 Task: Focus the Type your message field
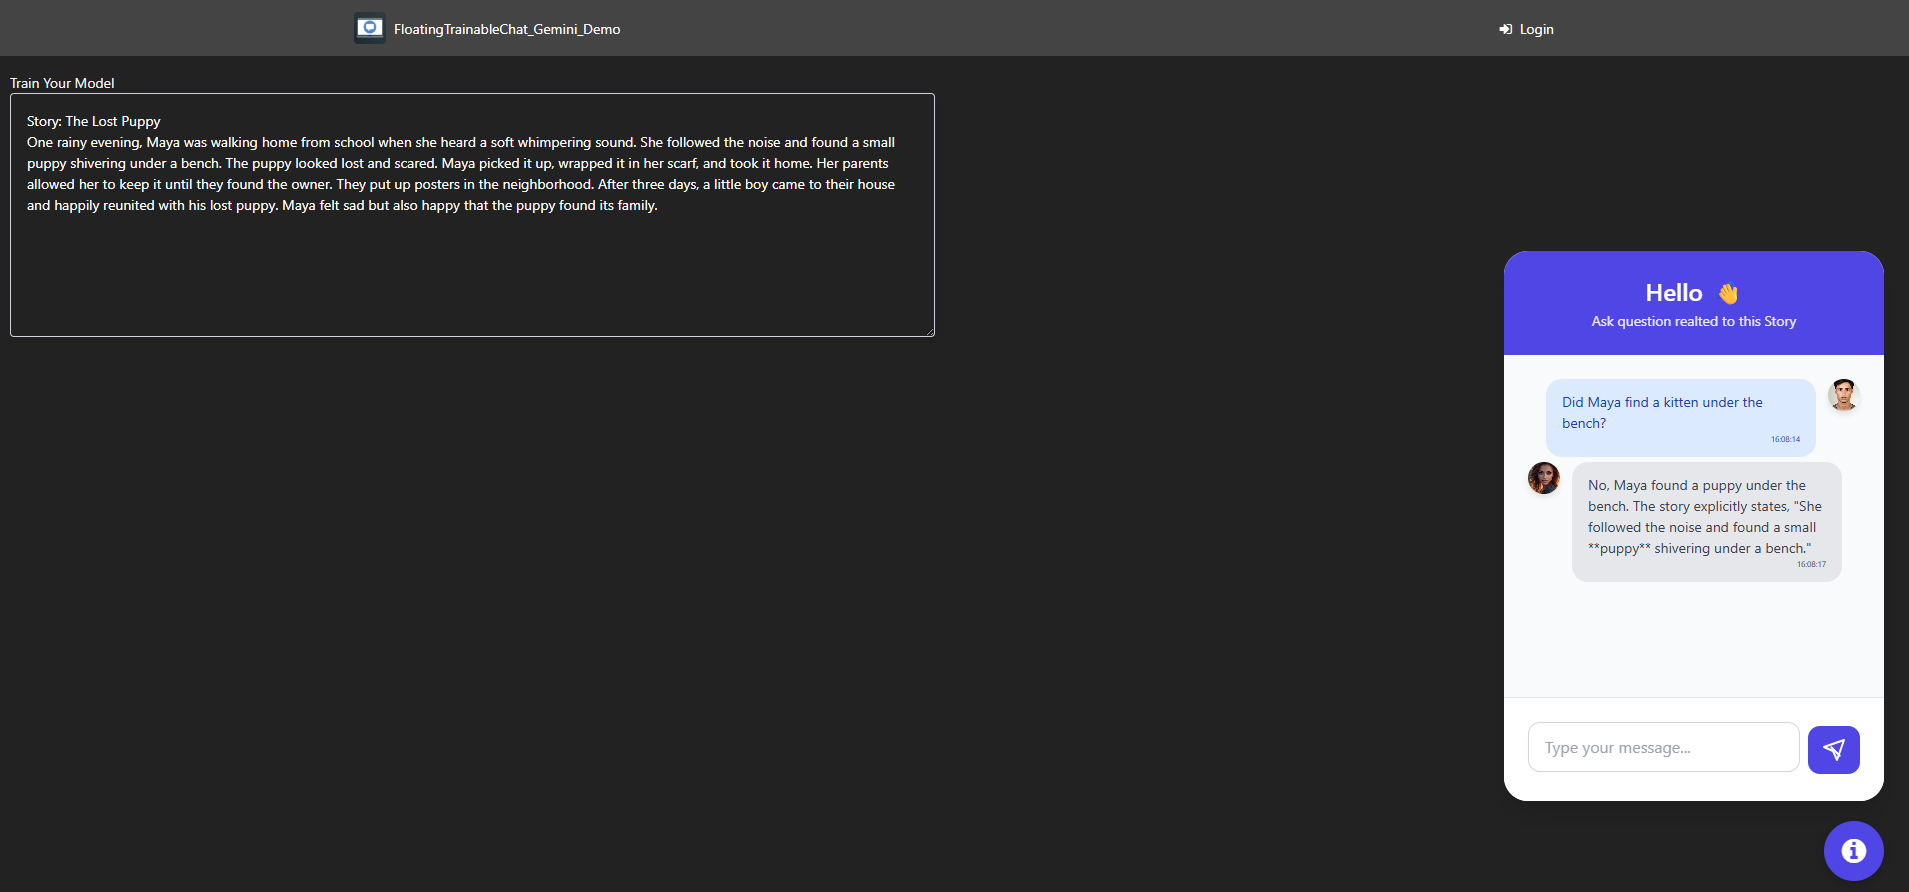pos(1663,747)
